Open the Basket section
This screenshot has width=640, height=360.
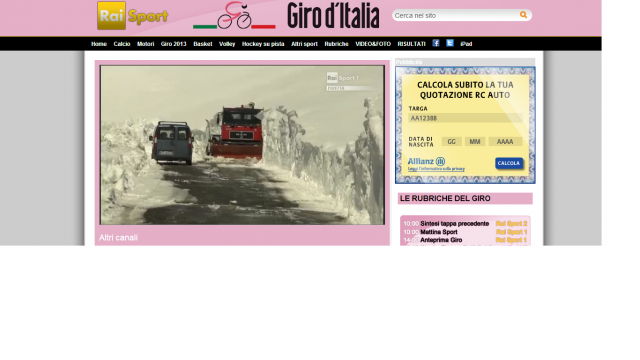pos(203,44)
